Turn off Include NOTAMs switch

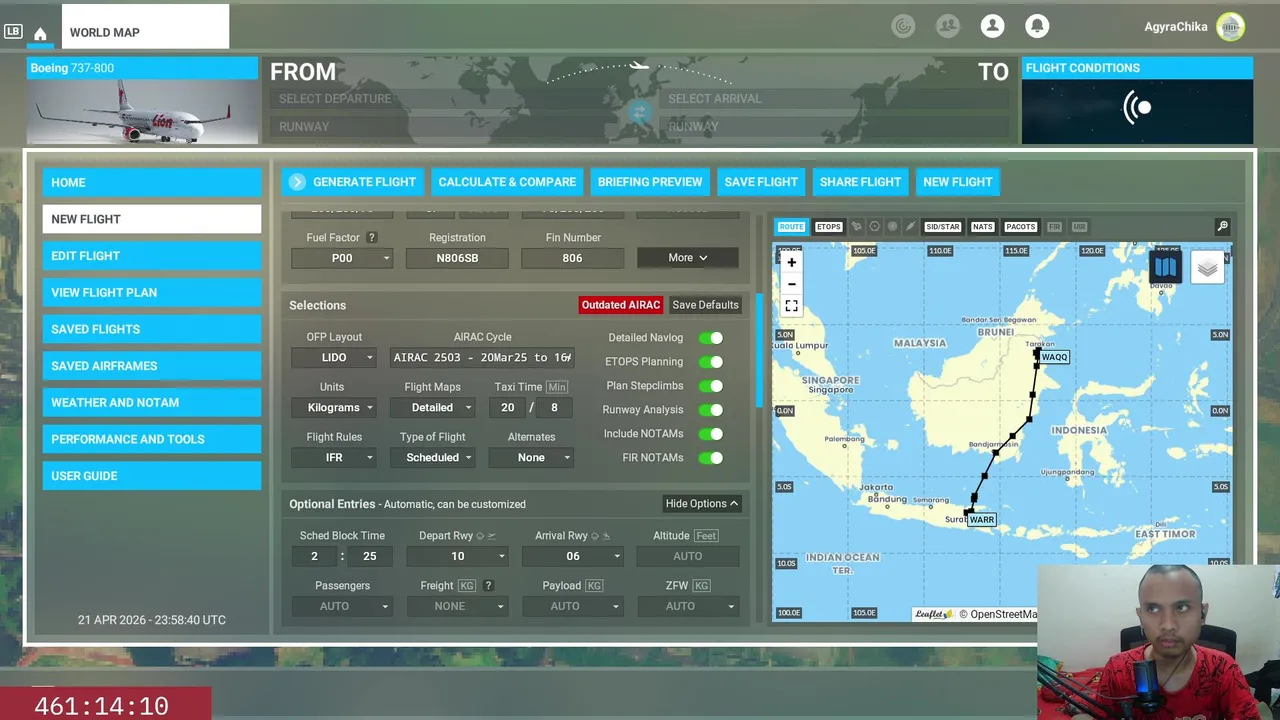[710, 434]
